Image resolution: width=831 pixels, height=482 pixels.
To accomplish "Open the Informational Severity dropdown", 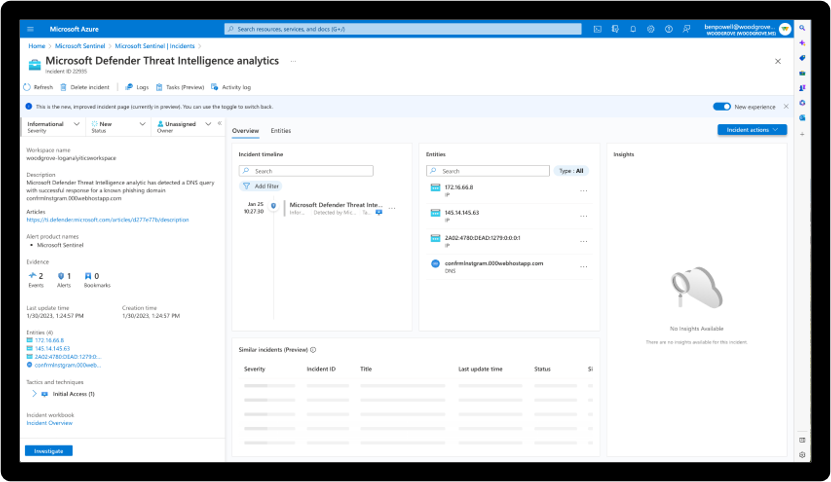I will pyautogui.click(x=53, y=127).
